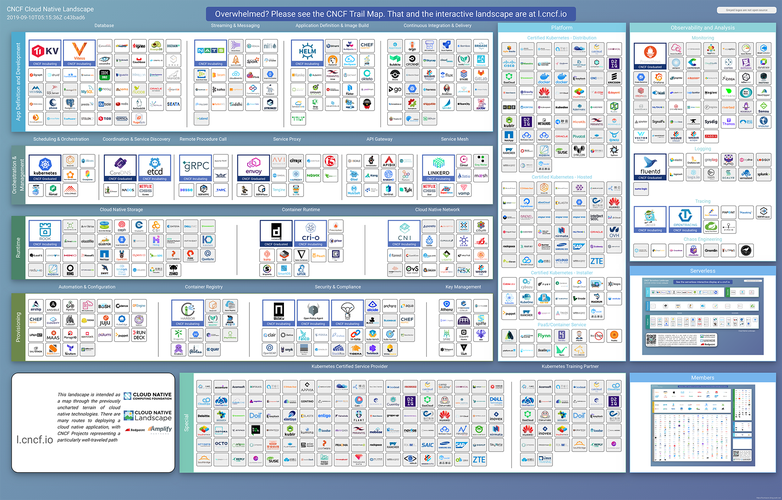The width and height of the screenshot is (782, 500).
Task: Click the Huawei logo in Kubernetes Distribution
Action: 544,92
